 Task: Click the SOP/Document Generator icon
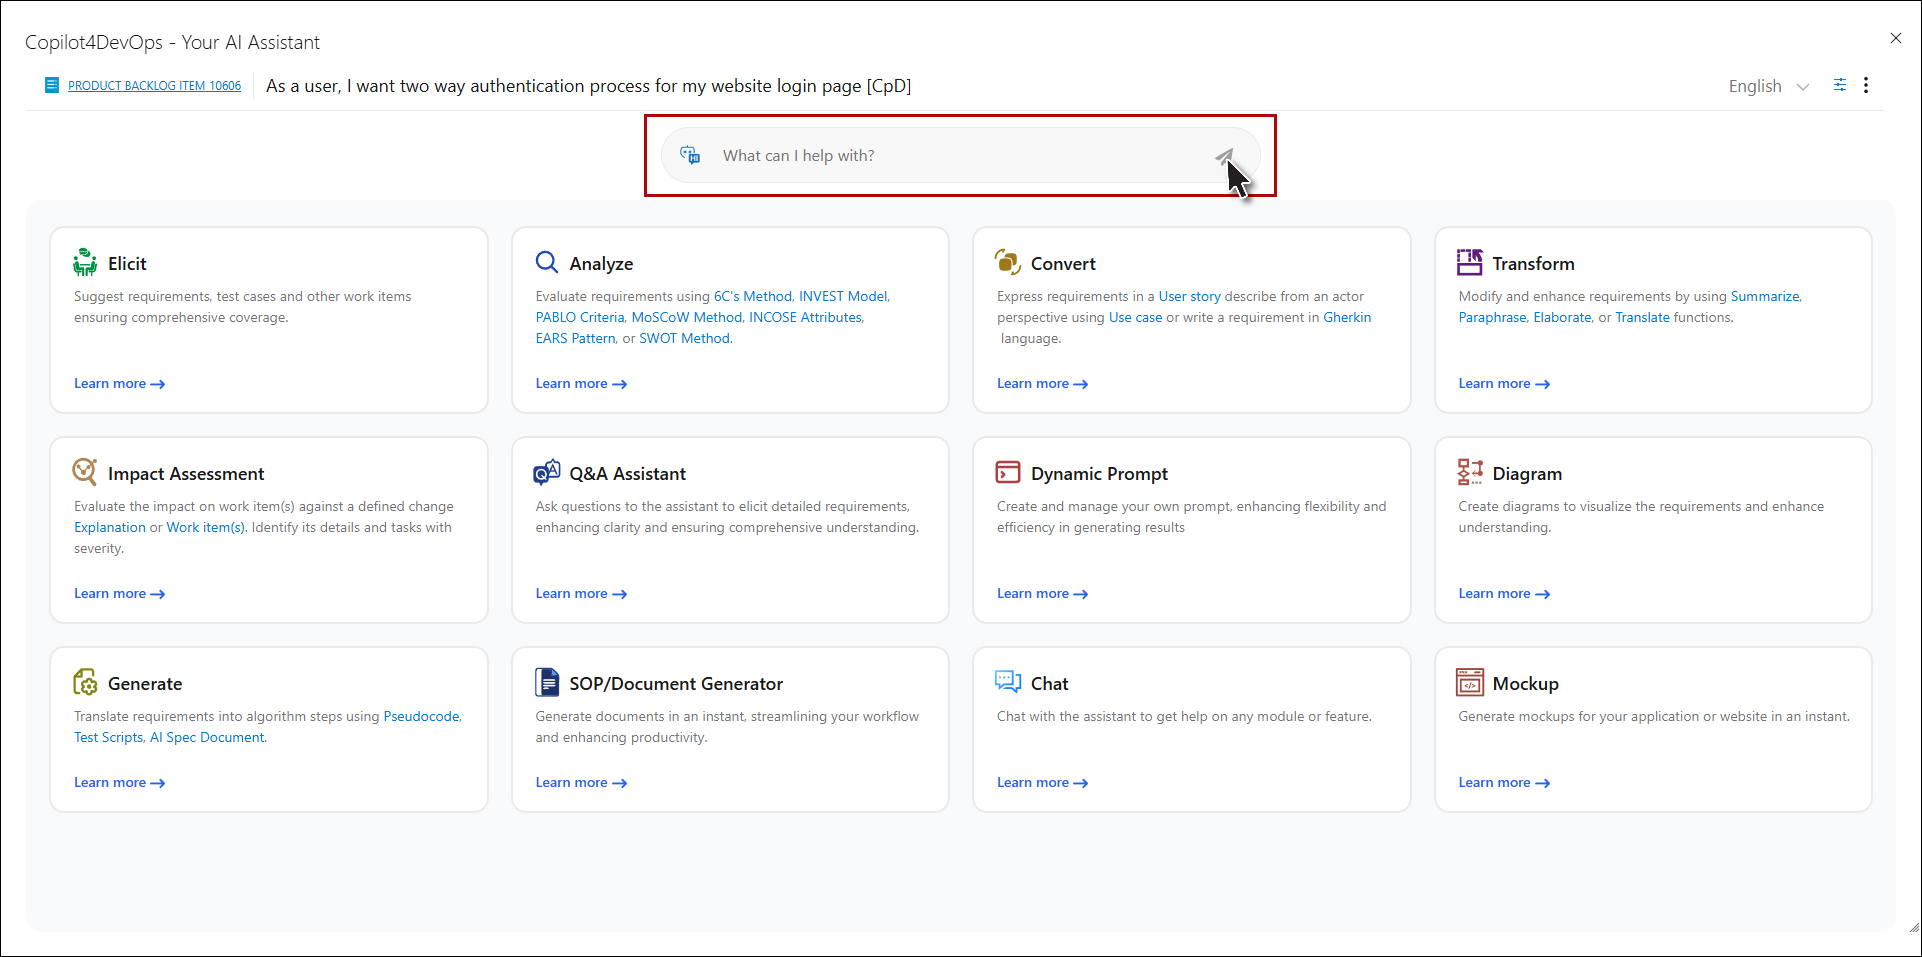[547, 682]
